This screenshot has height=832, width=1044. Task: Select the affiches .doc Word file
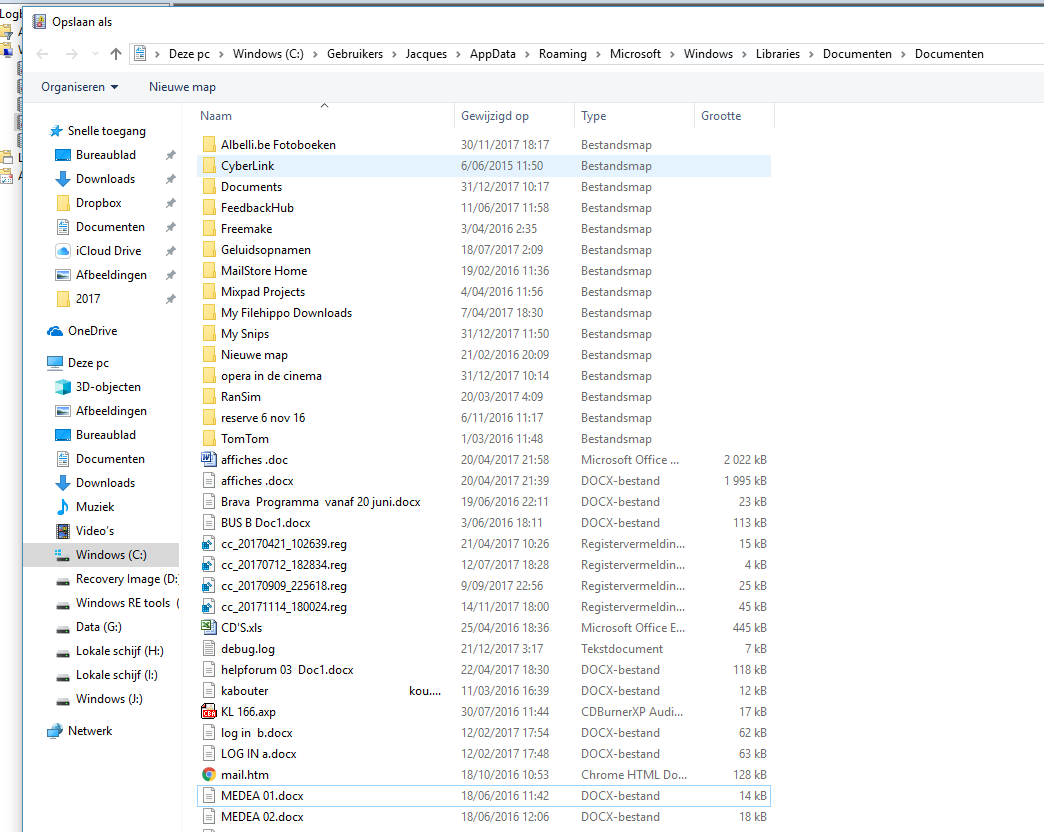[484, 460]
